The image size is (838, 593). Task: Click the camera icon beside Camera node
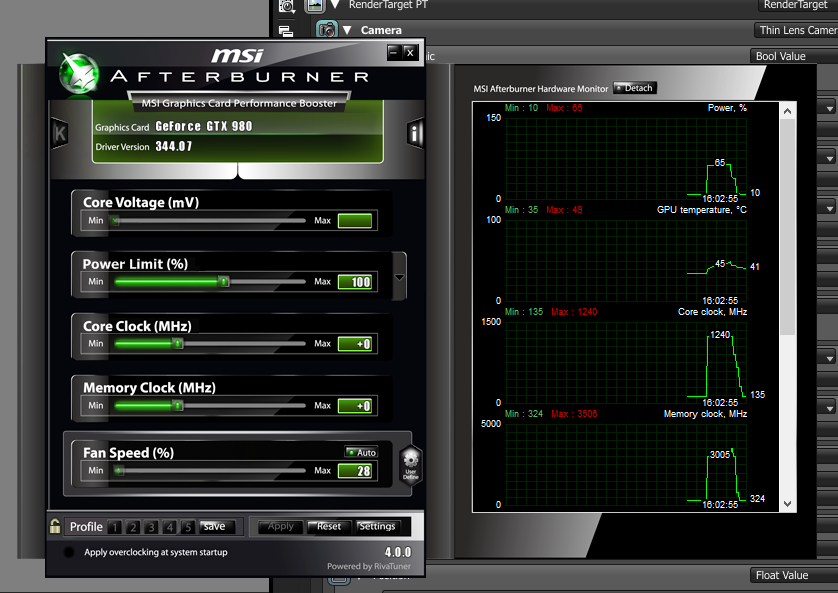coord(327,30)
